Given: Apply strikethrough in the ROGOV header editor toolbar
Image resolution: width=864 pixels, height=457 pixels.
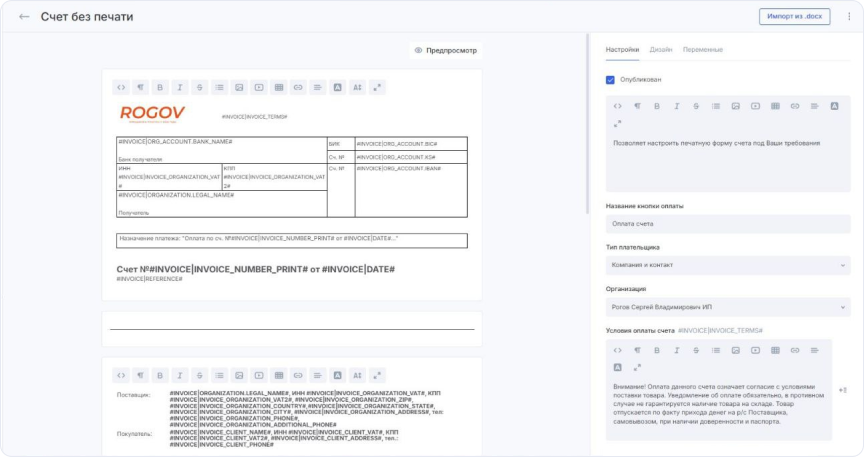Looking at the screenshot, I should point(199,87).
